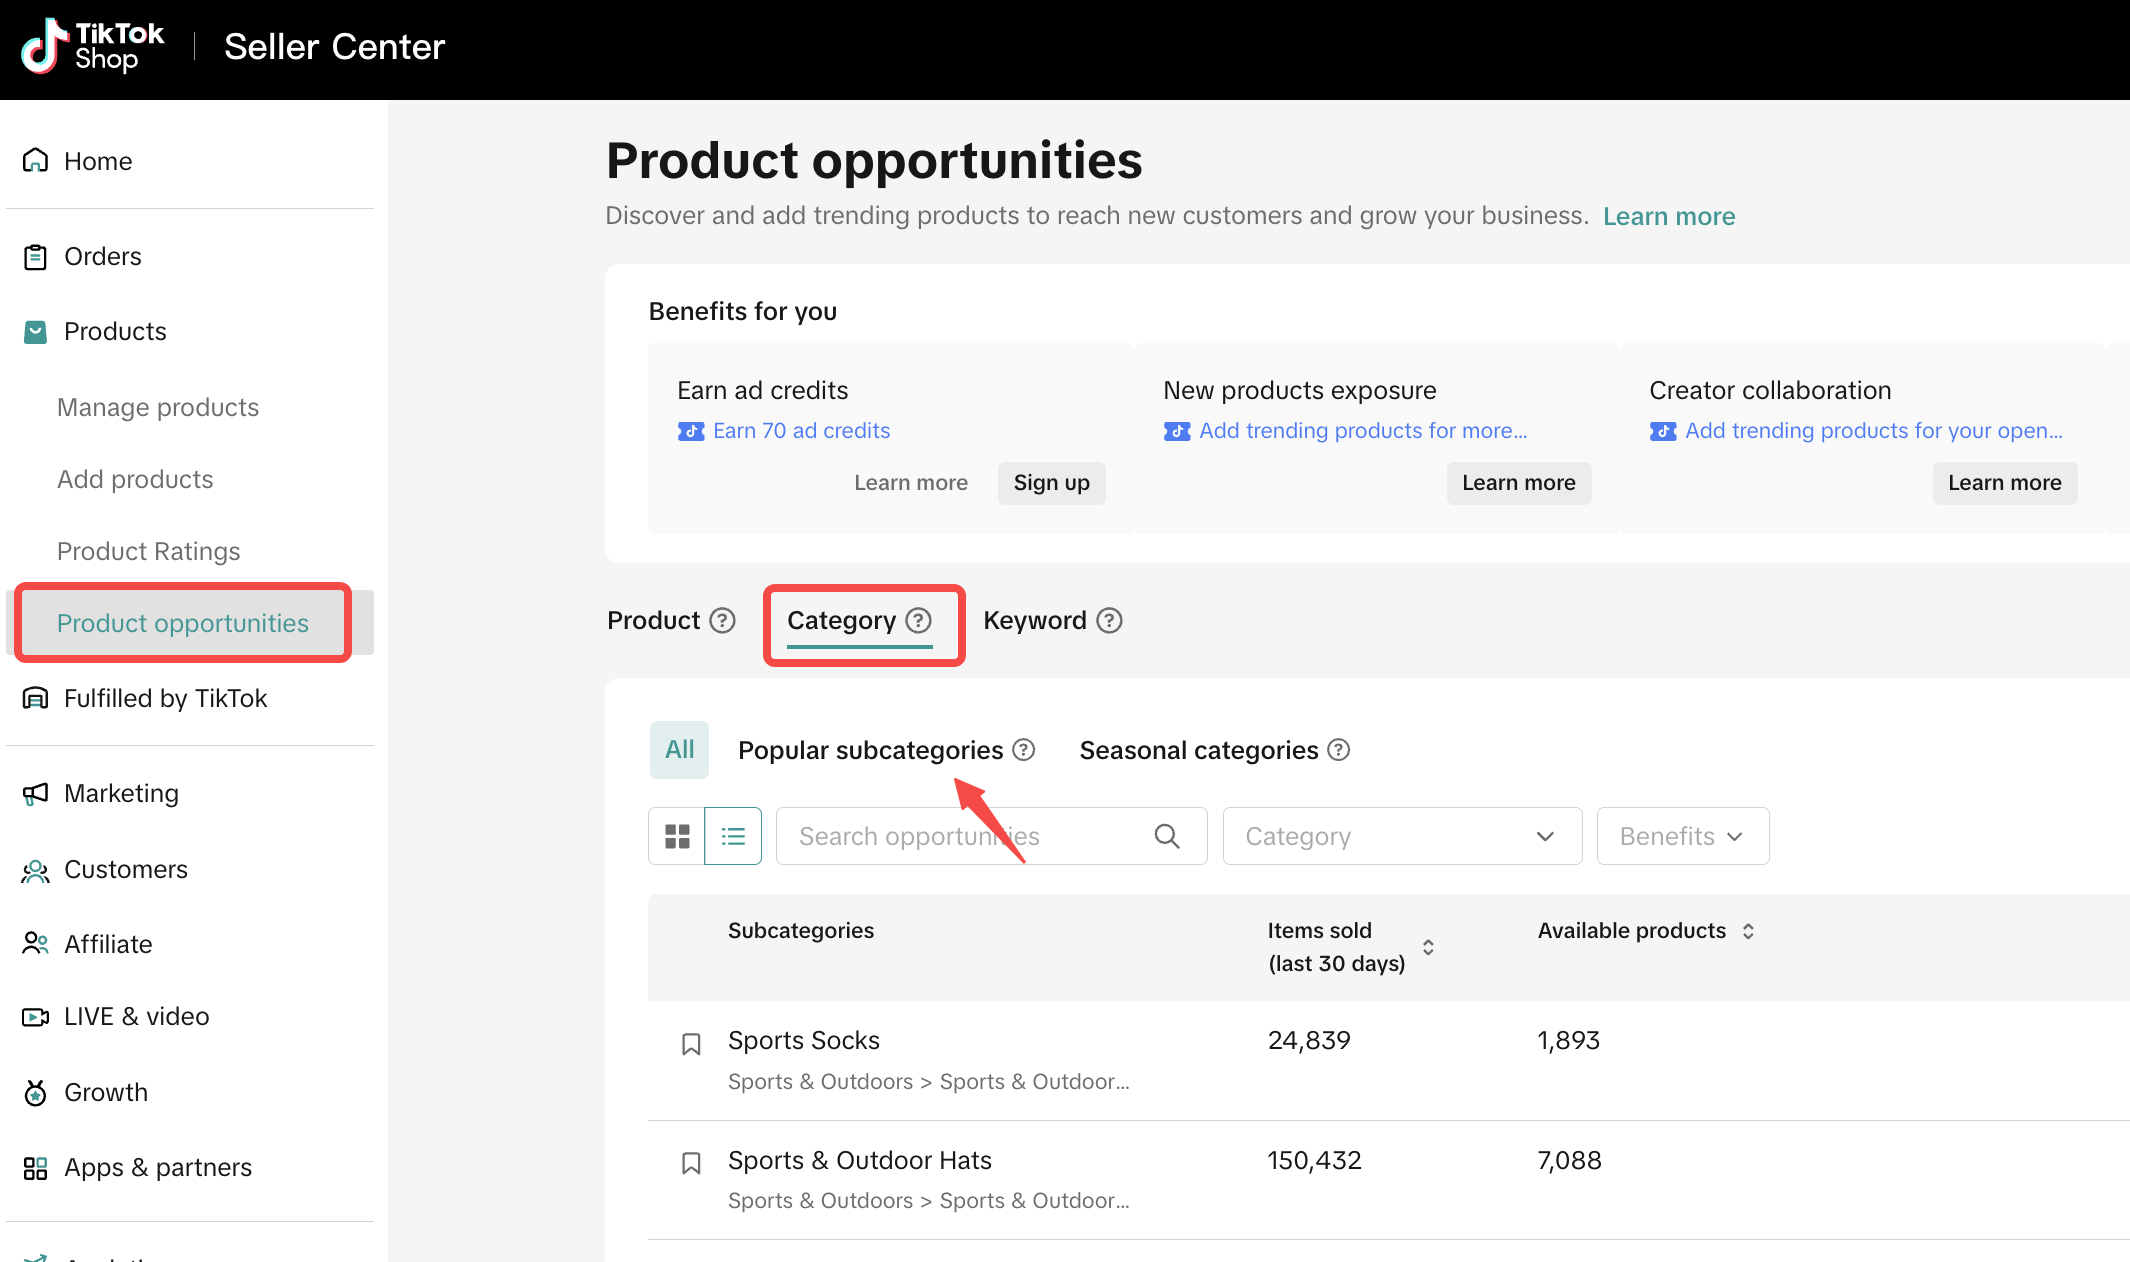
Task: Sort by Items sold last 30 days
Action: pos(1428,947)
